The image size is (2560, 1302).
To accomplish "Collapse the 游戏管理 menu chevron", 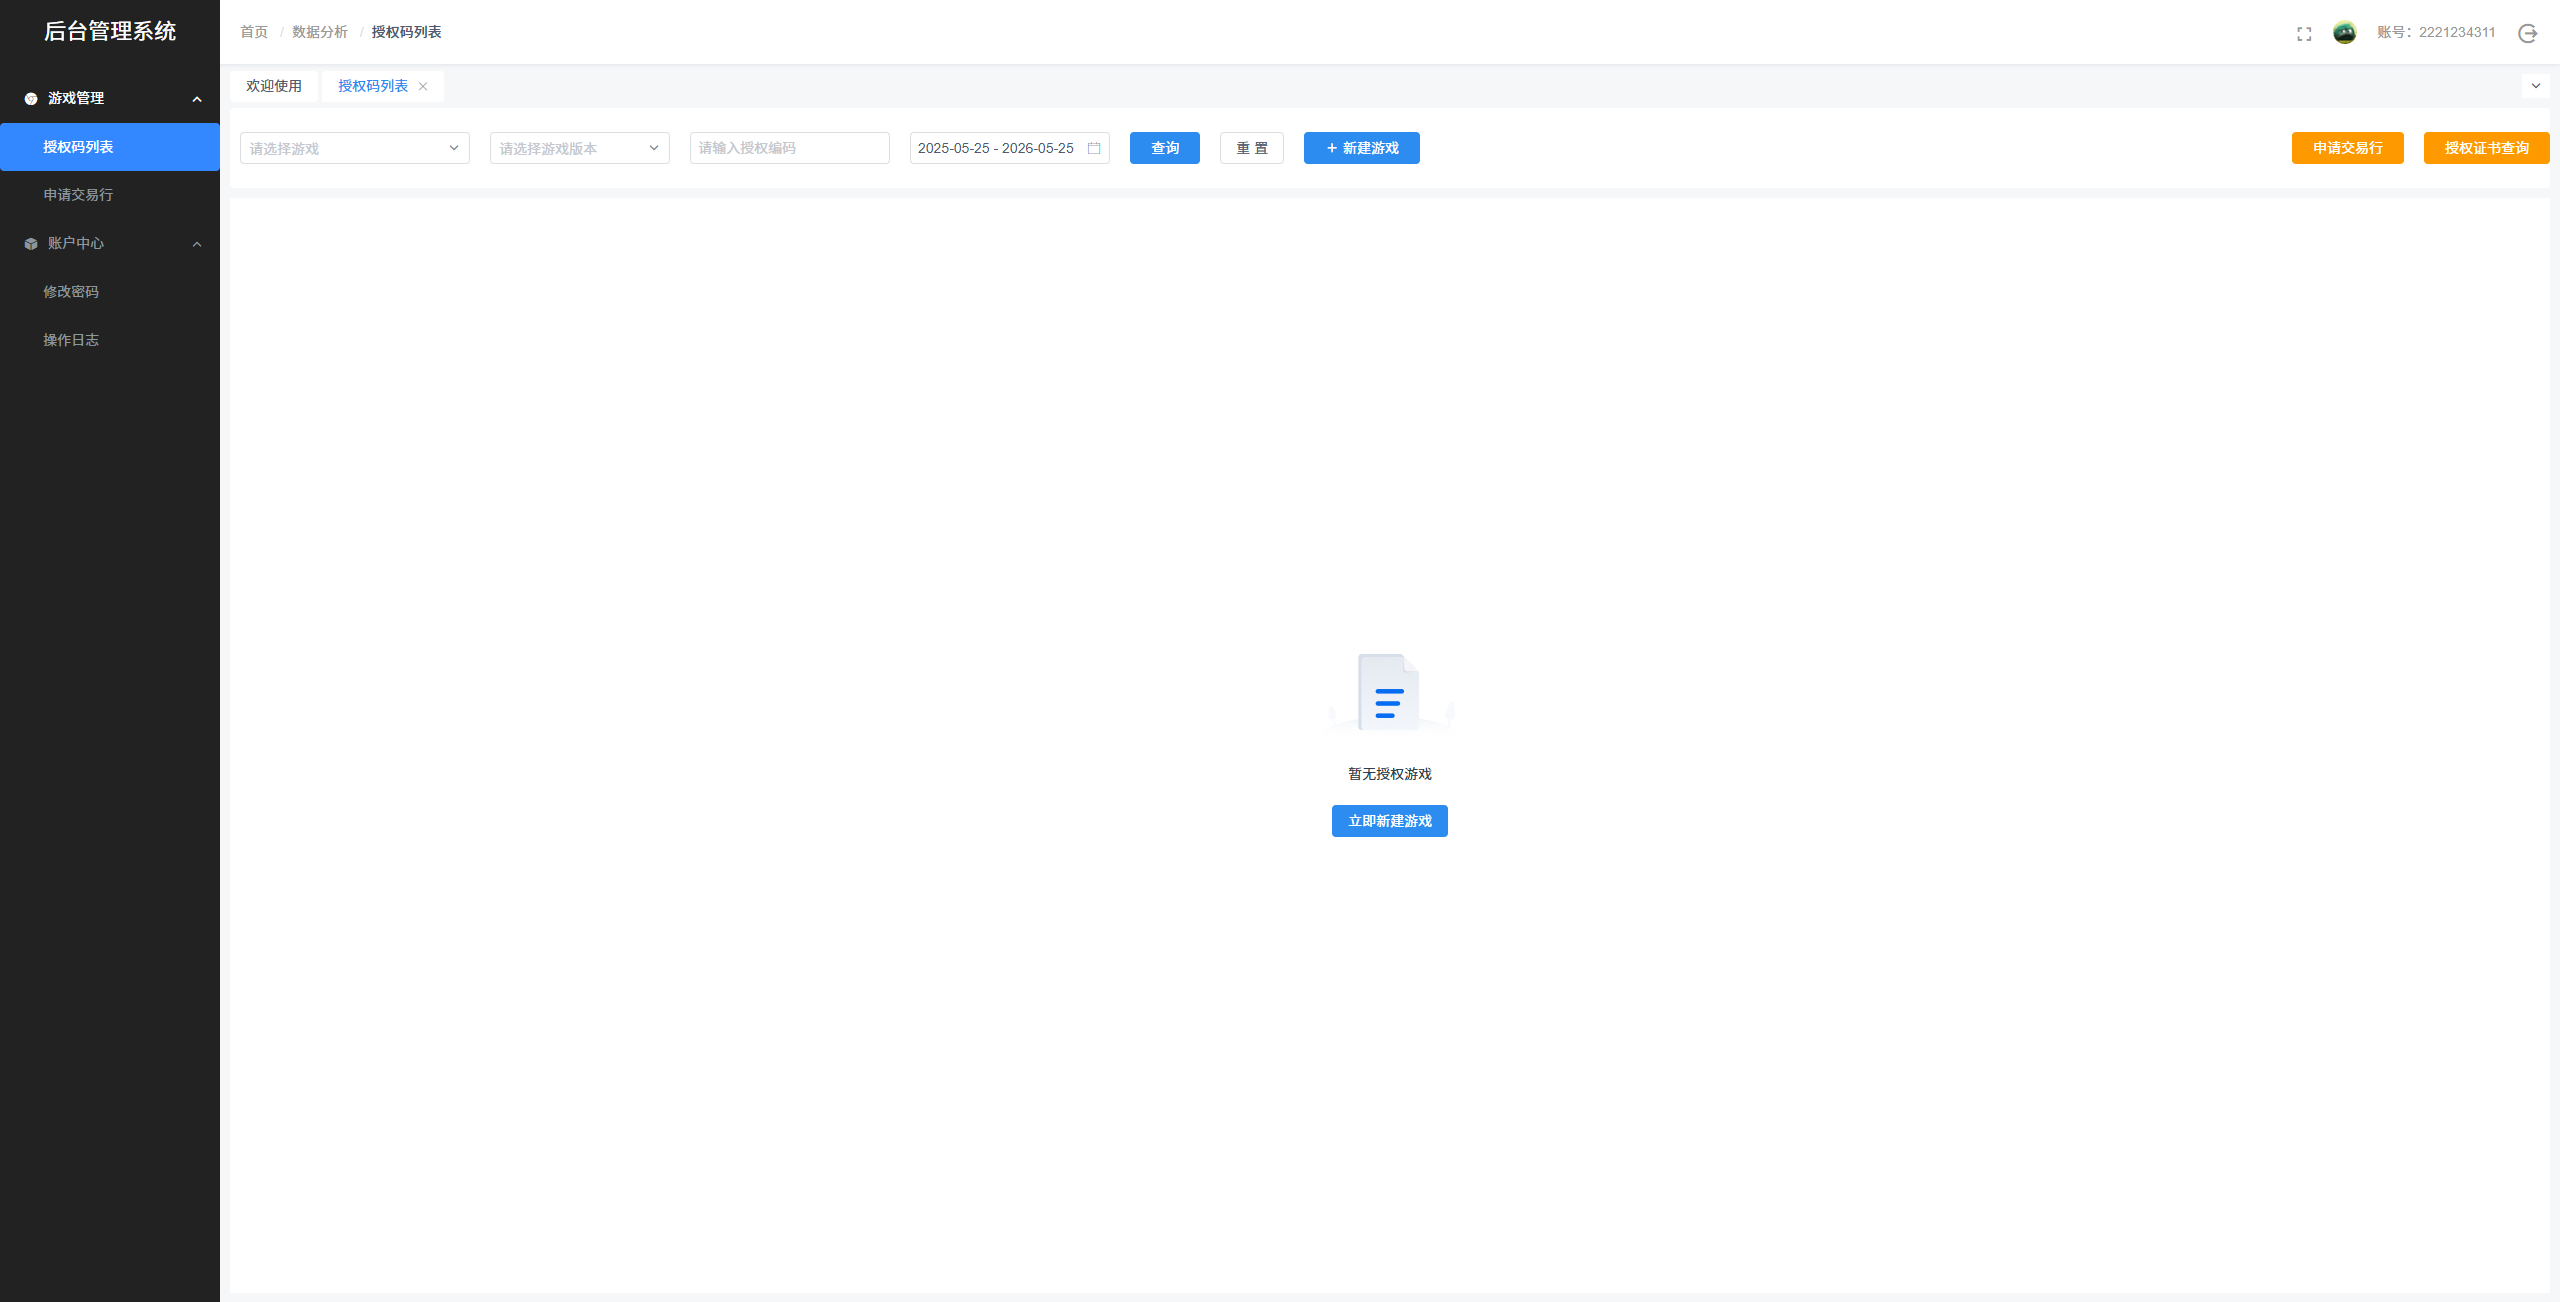I will click(x=197, y=99).
